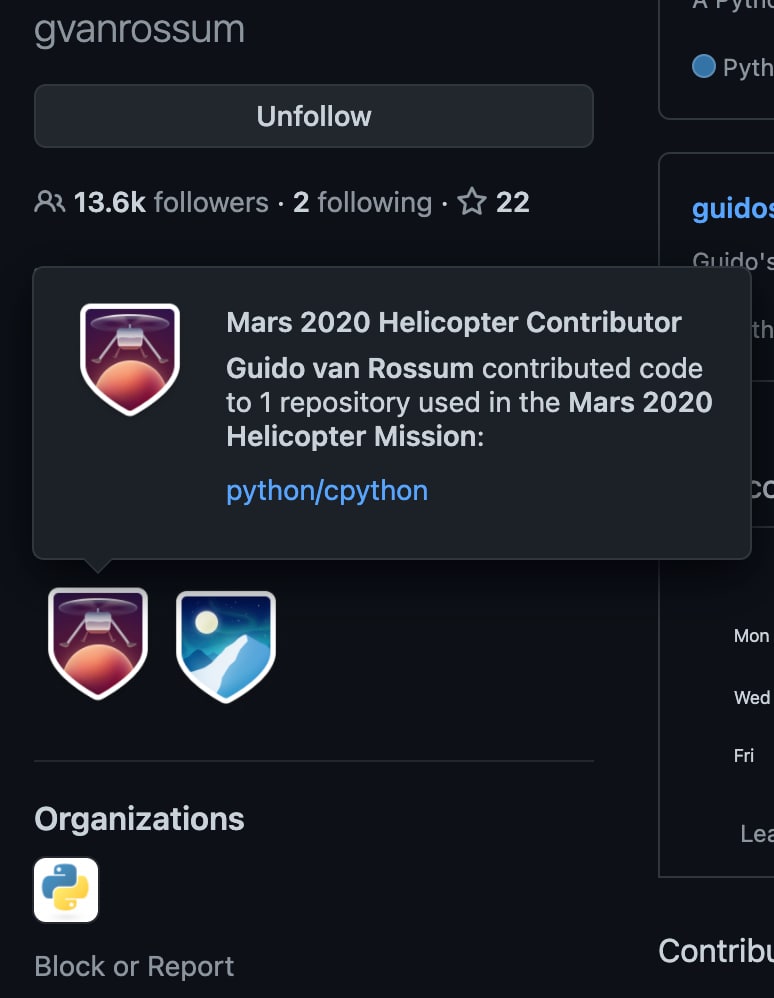The image size is (774, 998).
Task: Click the Mars 2020 Helicopter Contributor title
Action: [x=454, y=322]
